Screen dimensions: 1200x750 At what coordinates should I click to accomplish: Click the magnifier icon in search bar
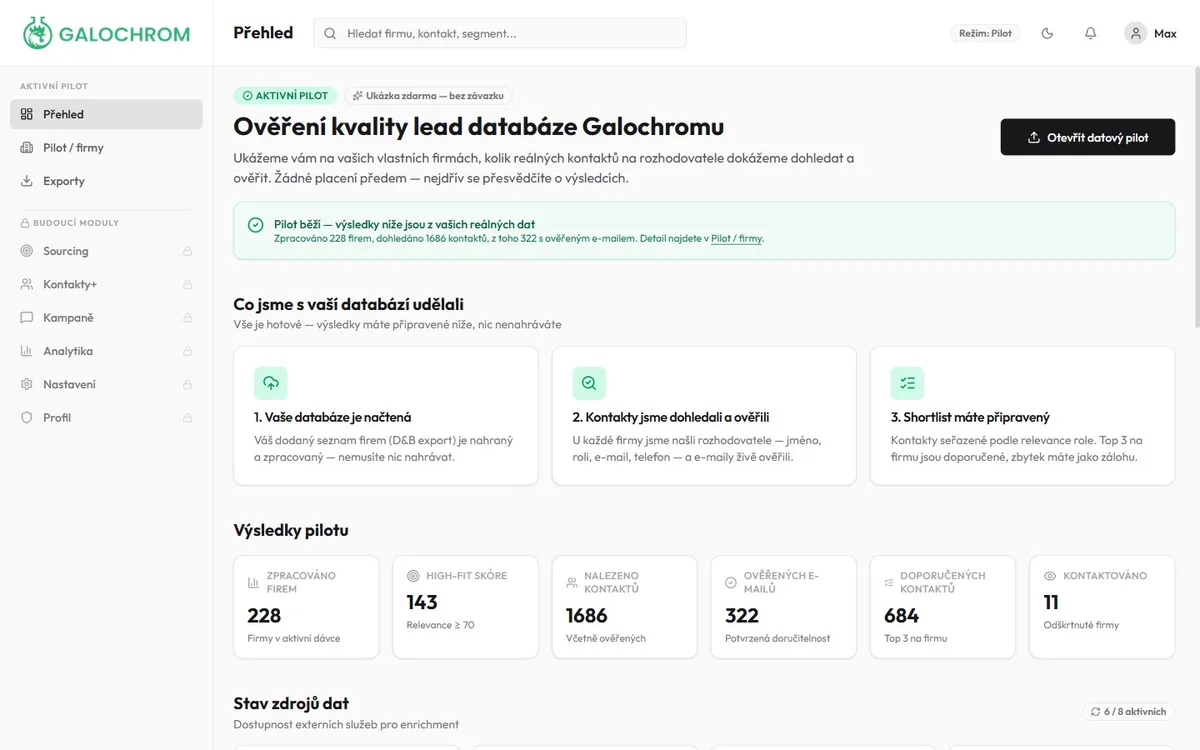pos(330,33)
